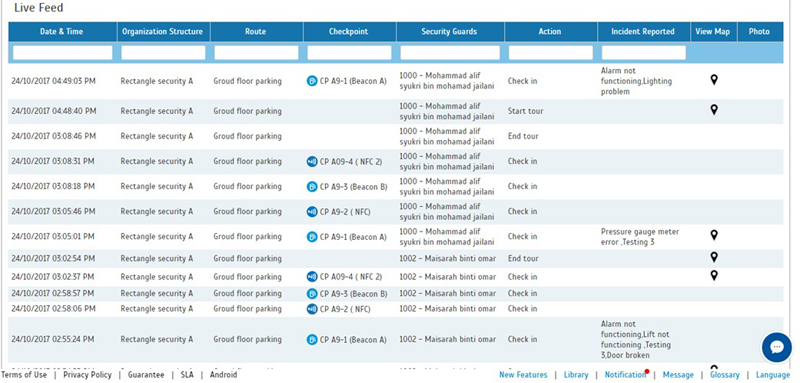Click beacon icon for 03:08:18 PM CP A9-3
This screenshot has width=800, height=383.
312,187
